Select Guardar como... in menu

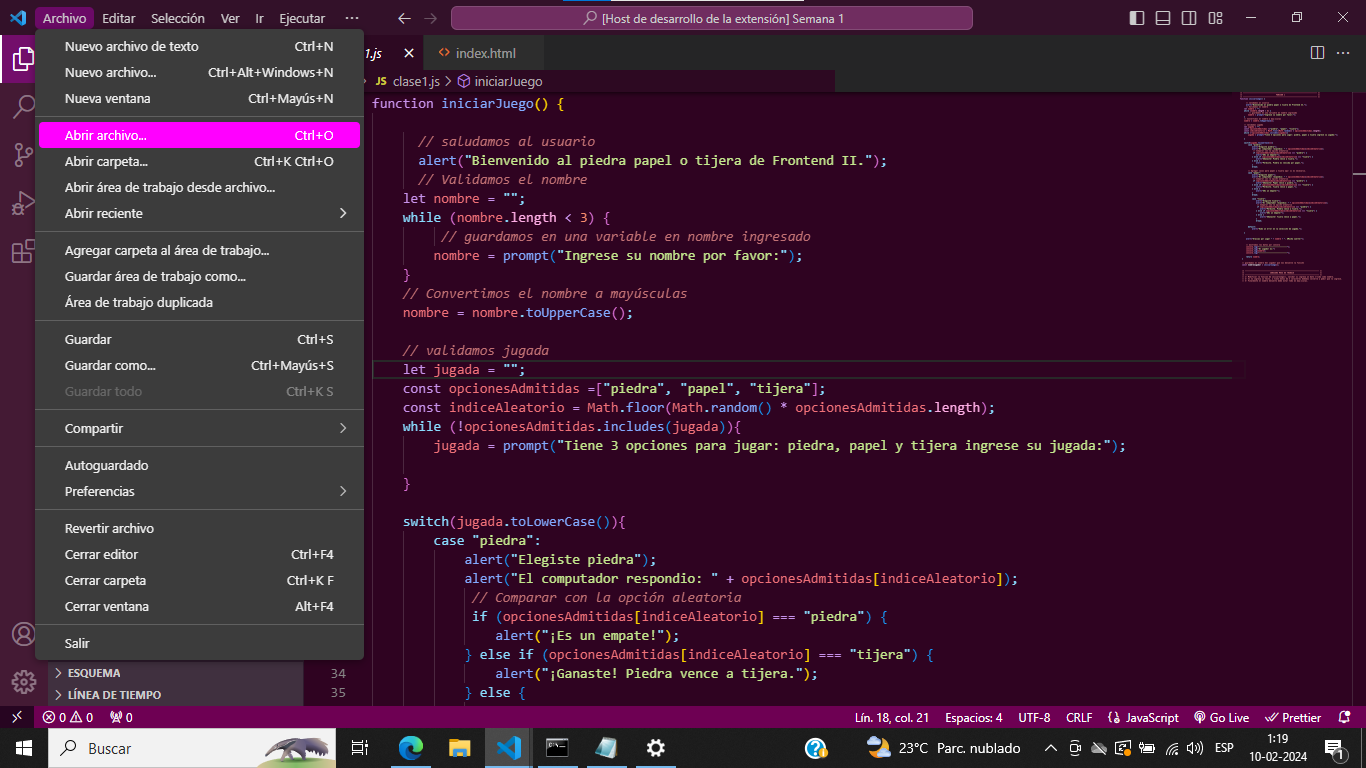[199, 365]
